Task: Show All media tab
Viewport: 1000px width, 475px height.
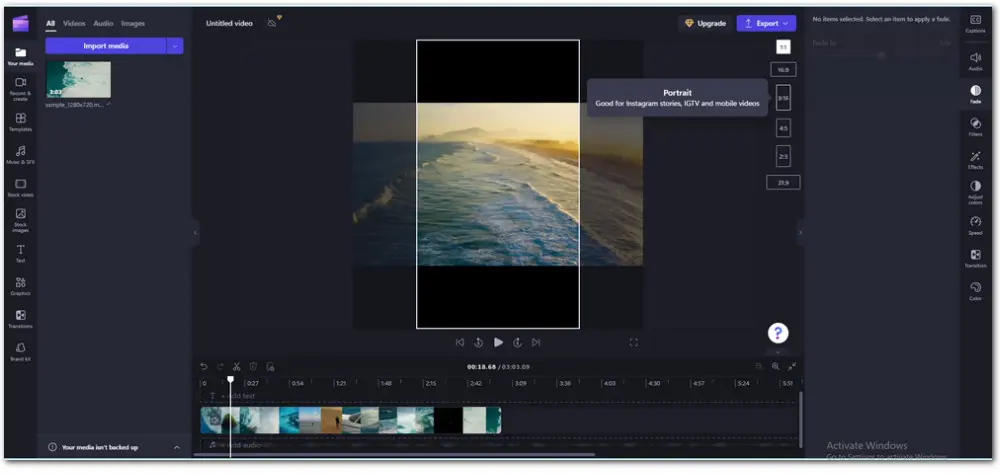Action: [x=50, y=24]
